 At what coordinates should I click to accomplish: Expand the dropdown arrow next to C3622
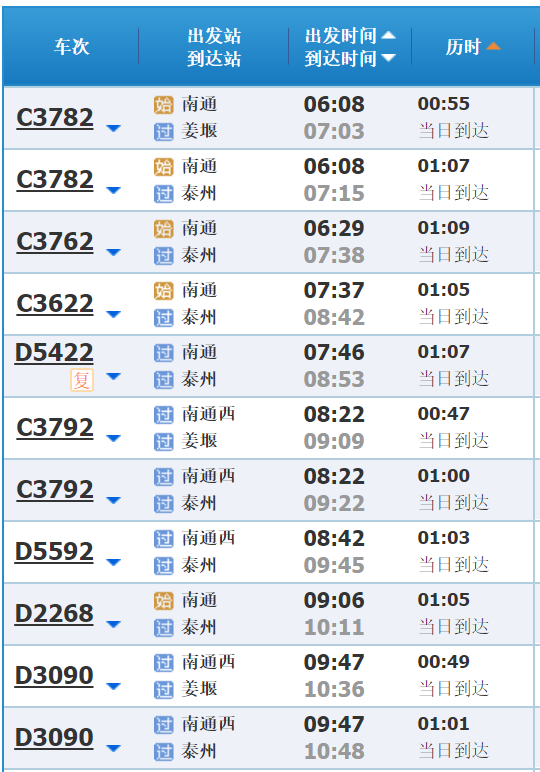pyautogui.click(x=113, y=315)
